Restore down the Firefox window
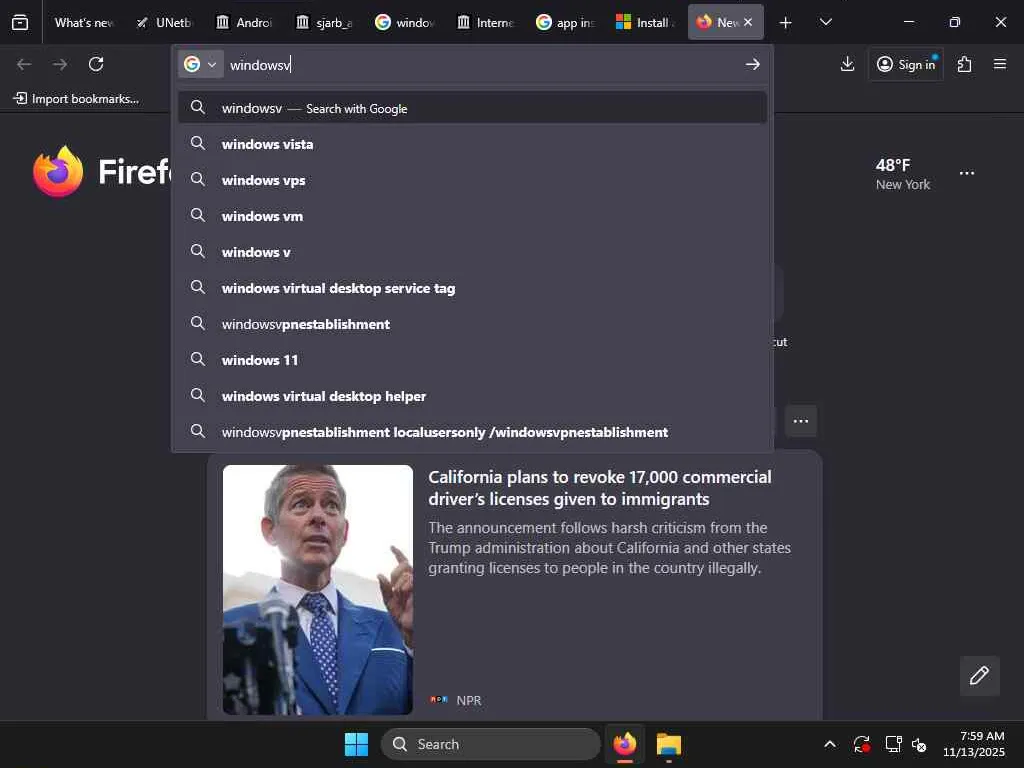Image resolution: width=1024 pixels, height=768 pixels. click(954, 22)
